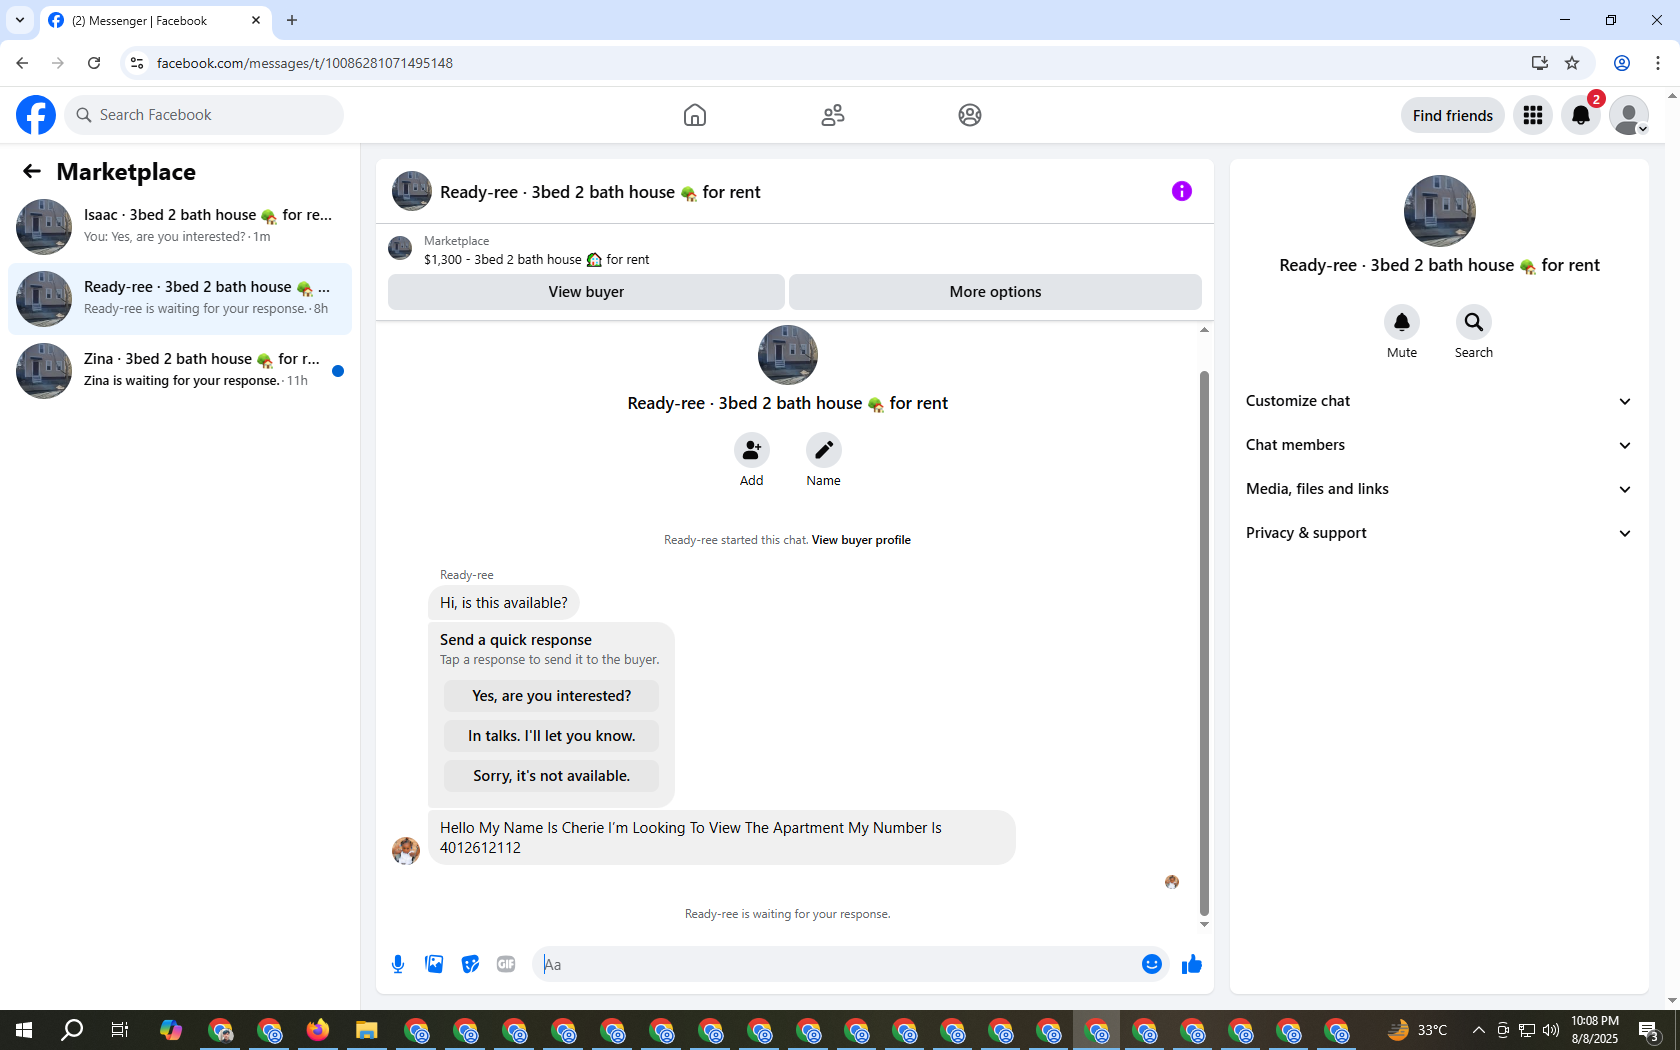This screenshot has width=1680, height=1050.
Task: Select the Messenger | Facebook tab
Action: (x=156, y=20)
